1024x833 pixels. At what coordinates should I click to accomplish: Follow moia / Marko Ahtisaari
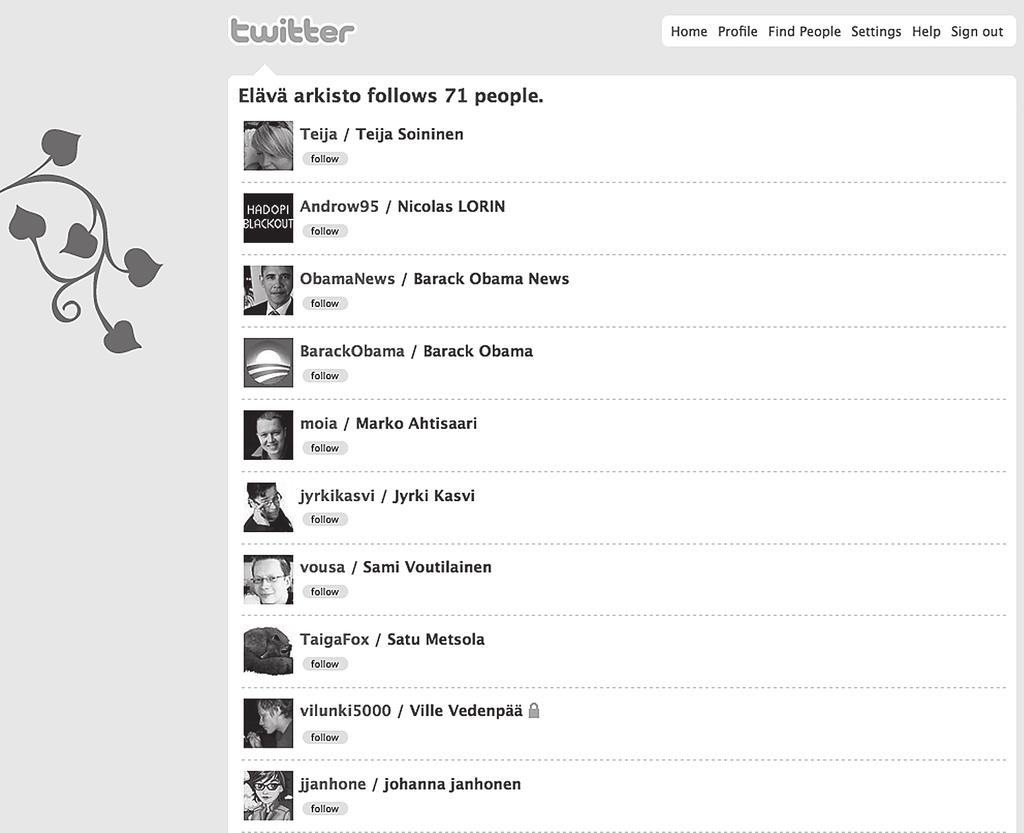[x=325, y=448]
